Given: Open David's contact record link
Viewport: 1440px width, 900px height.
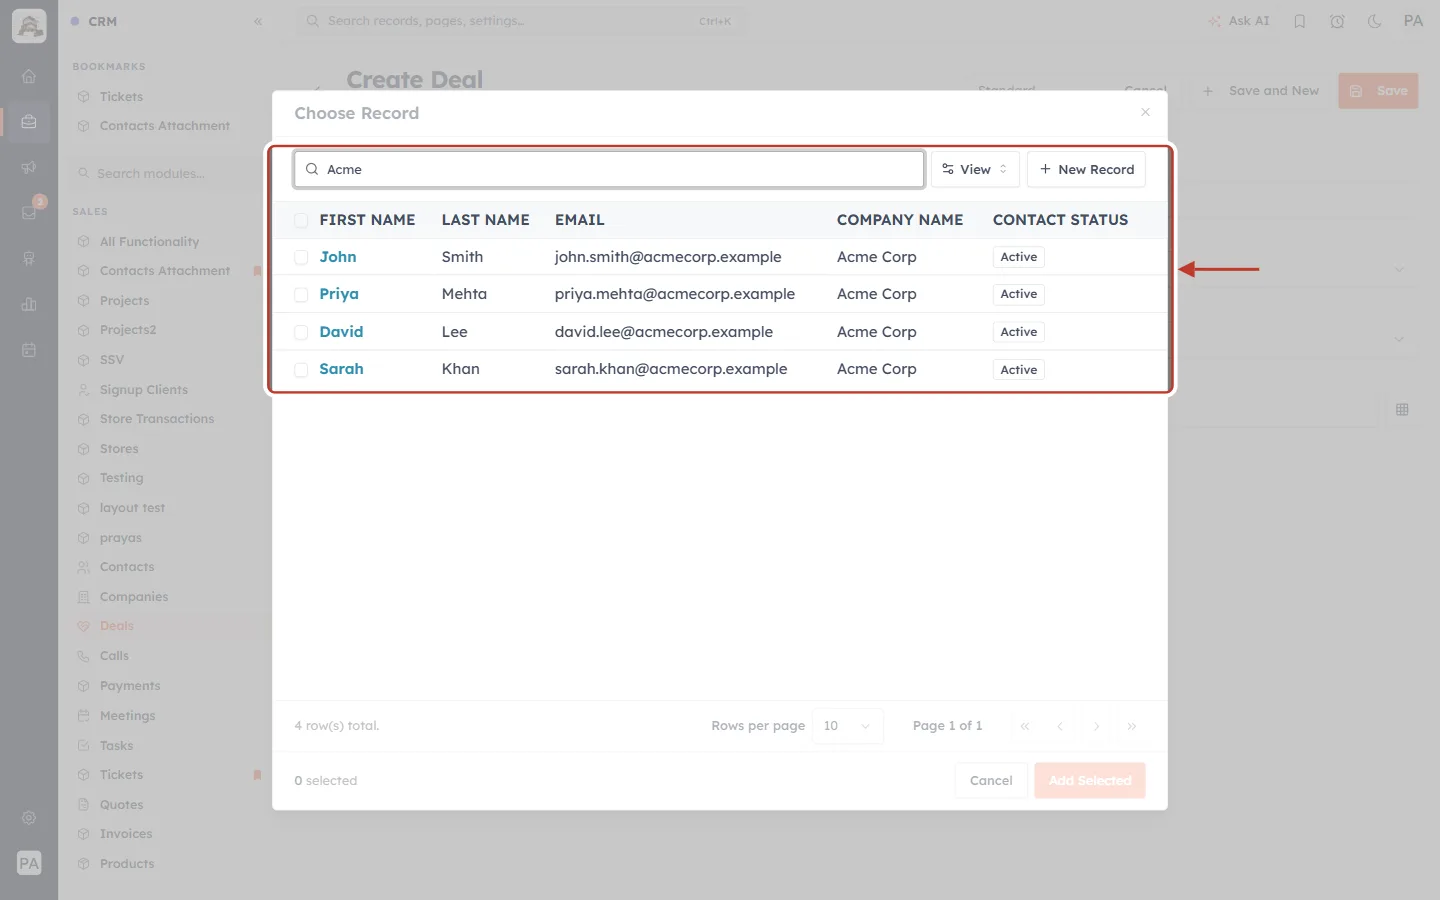Looking at the screenshot, I should (x=341, y=332).
